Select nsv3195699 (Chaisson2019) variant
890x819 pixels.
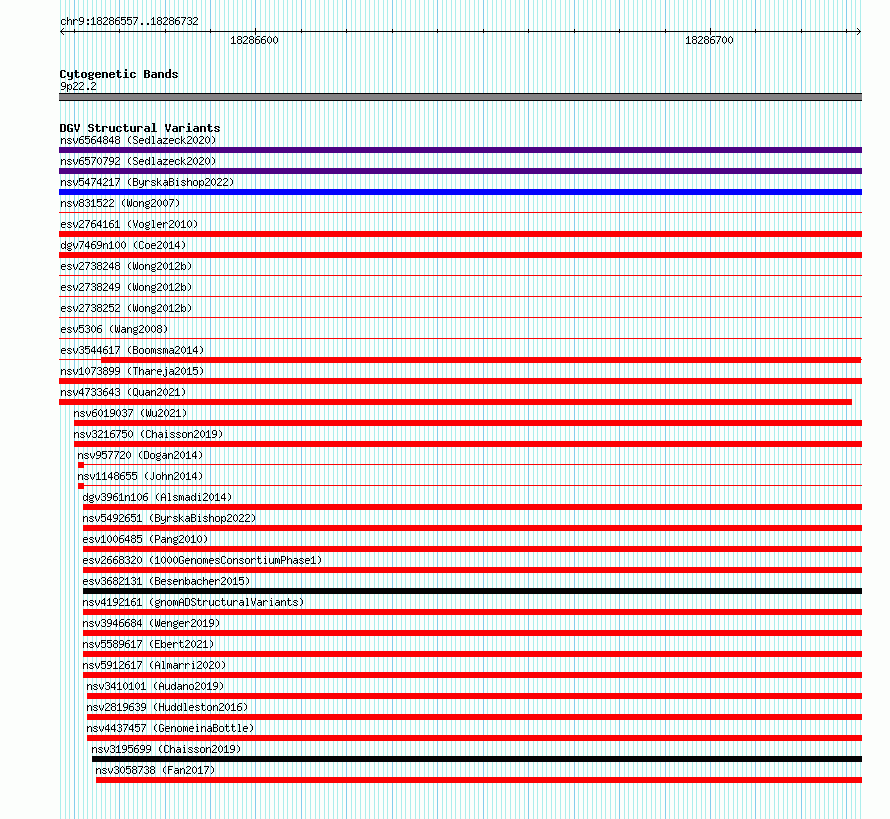coord(166,749)
